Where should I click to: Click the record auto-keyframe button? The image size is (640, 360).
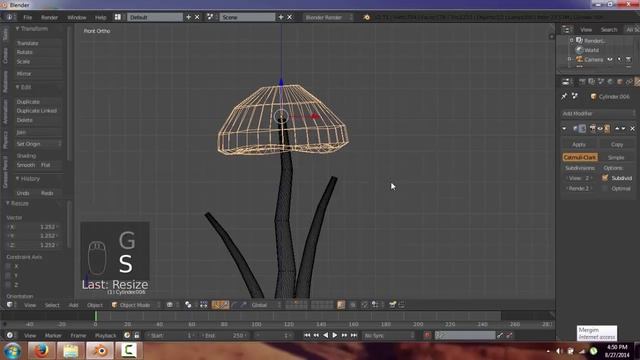click(427, 336)
